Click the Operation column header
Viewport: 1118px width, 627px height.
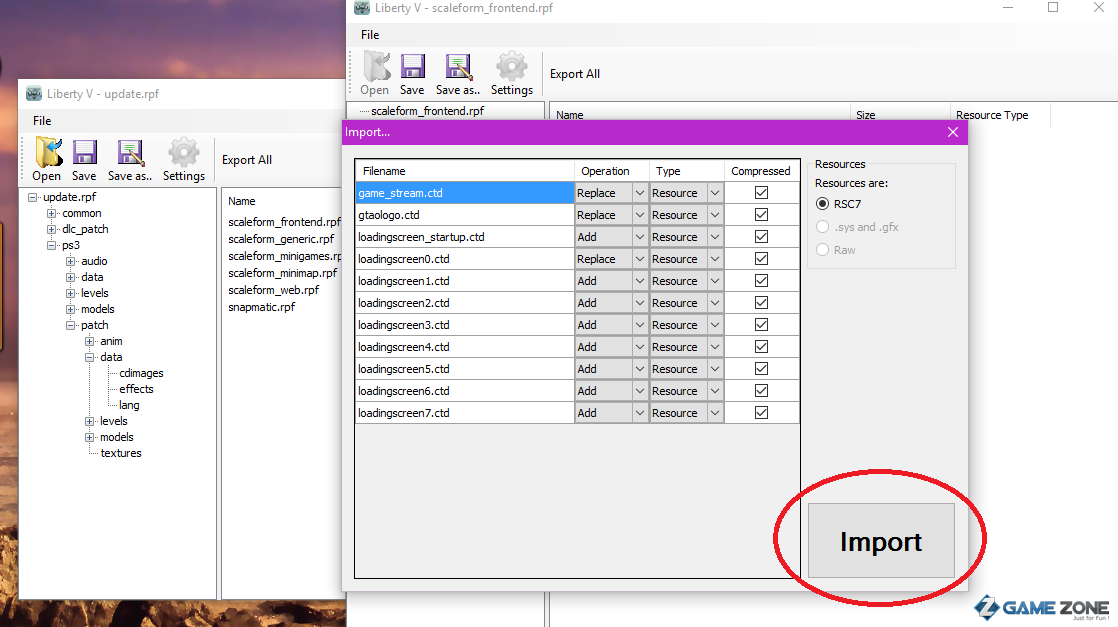(x=612, y=171)
